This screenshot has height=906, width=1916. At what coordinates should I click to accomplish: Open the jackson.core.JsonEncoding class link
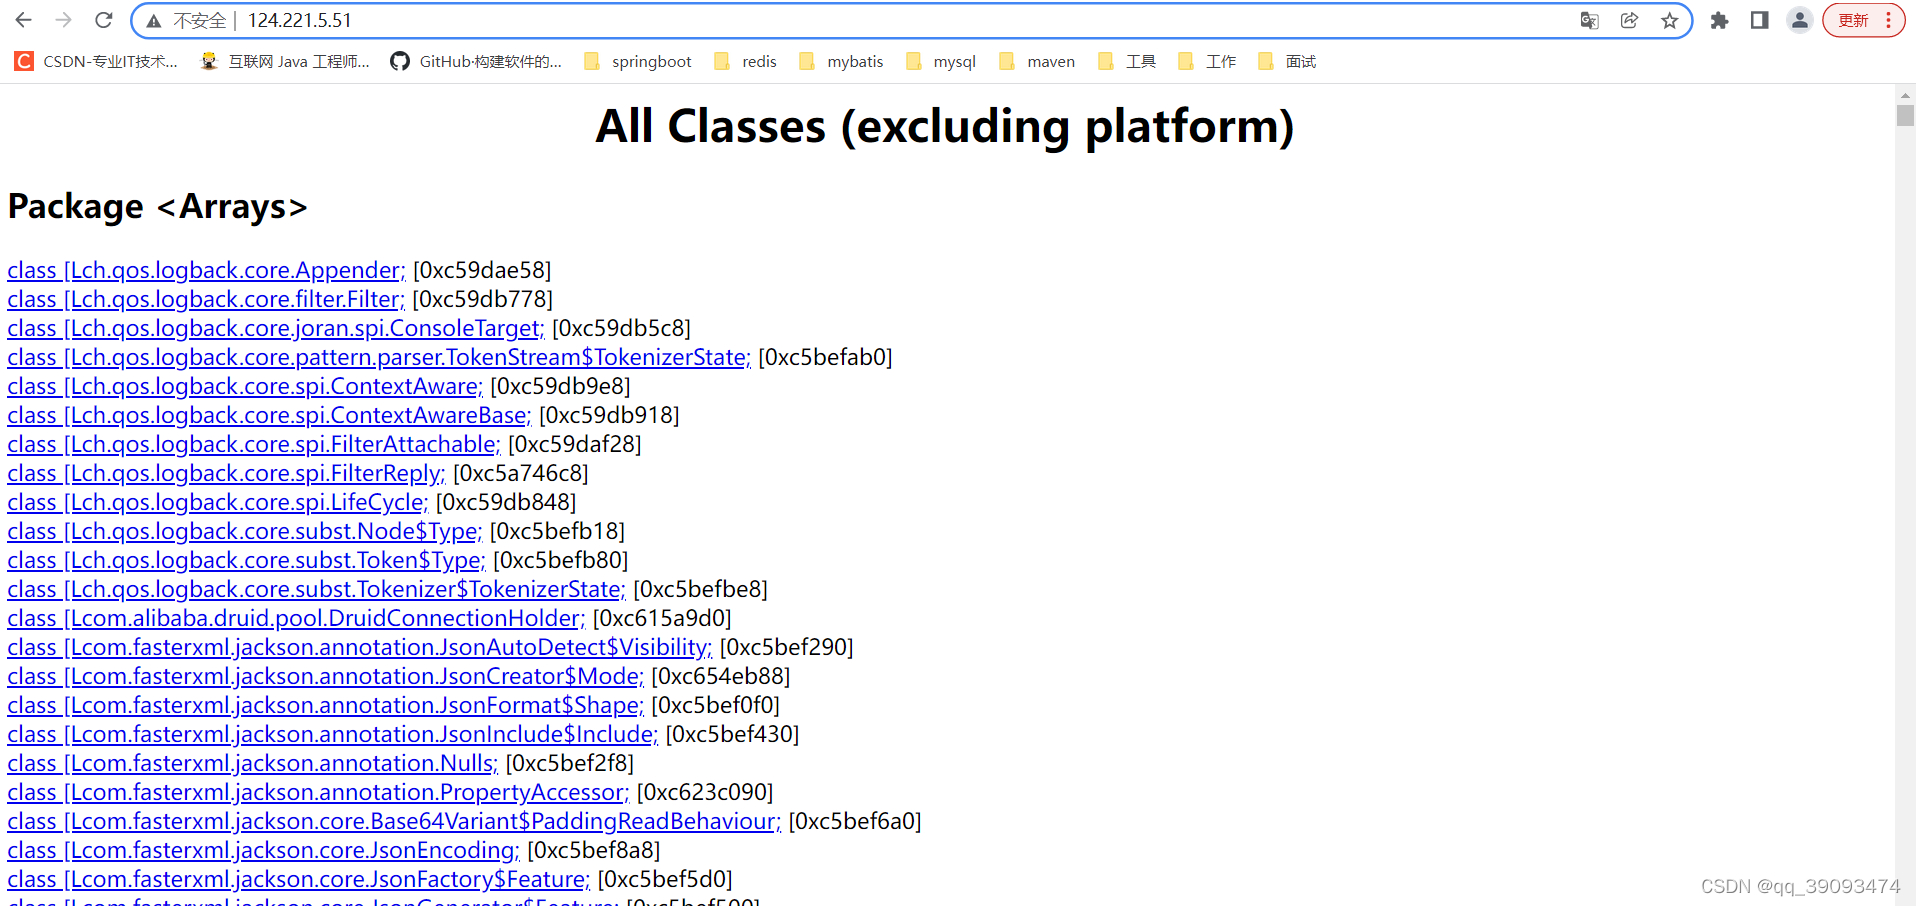tap(263, 850)
